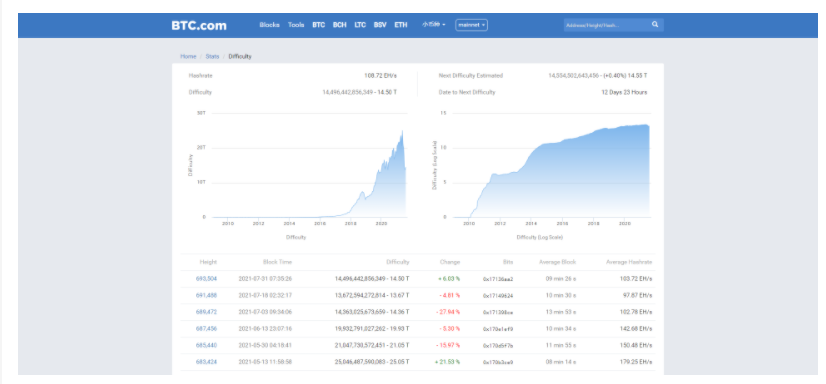The image size is (826, 384).
Task: Click the Height column header
Action: (x=208, y=262)
